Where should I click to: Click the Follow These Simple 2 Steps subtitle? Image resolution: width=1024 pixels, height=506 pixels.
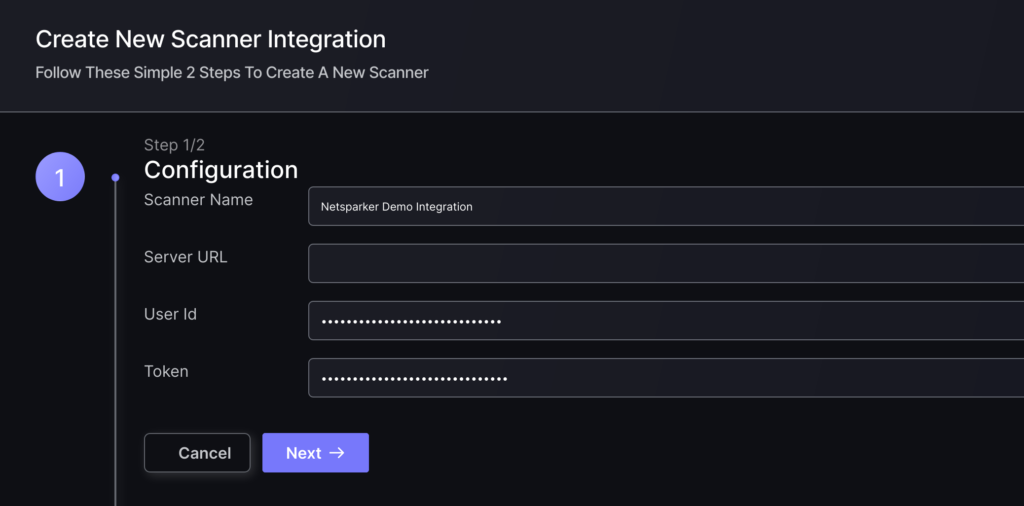click(x=232, y=72)
